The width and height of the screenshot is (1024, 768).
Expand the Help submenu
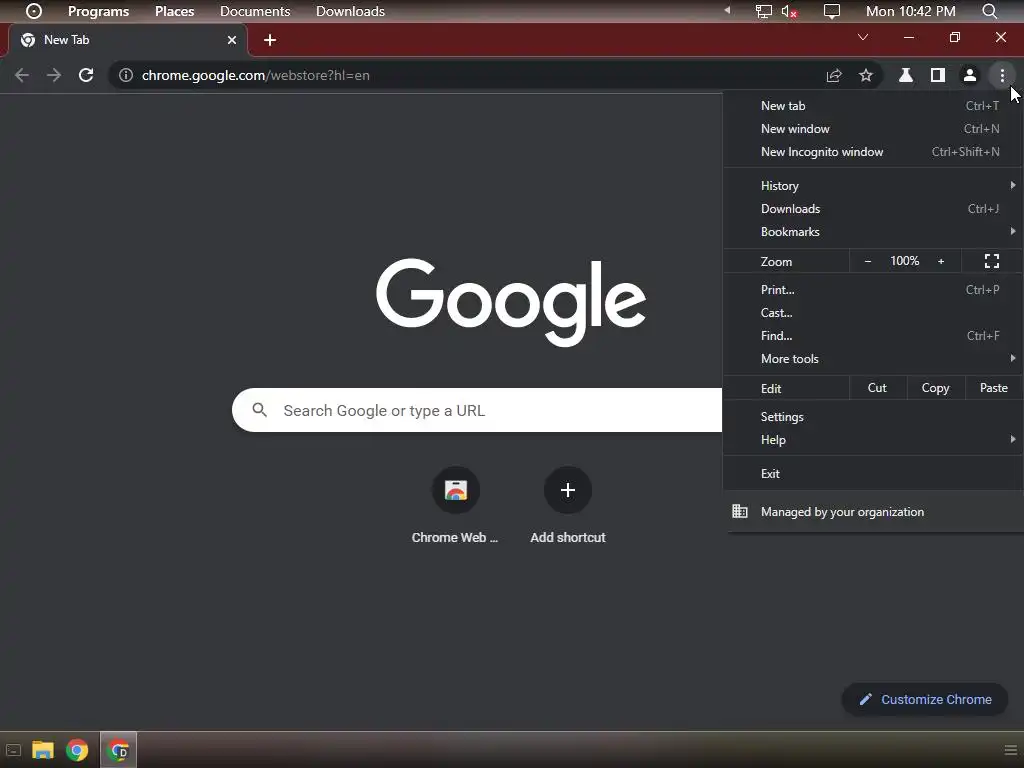873,440
